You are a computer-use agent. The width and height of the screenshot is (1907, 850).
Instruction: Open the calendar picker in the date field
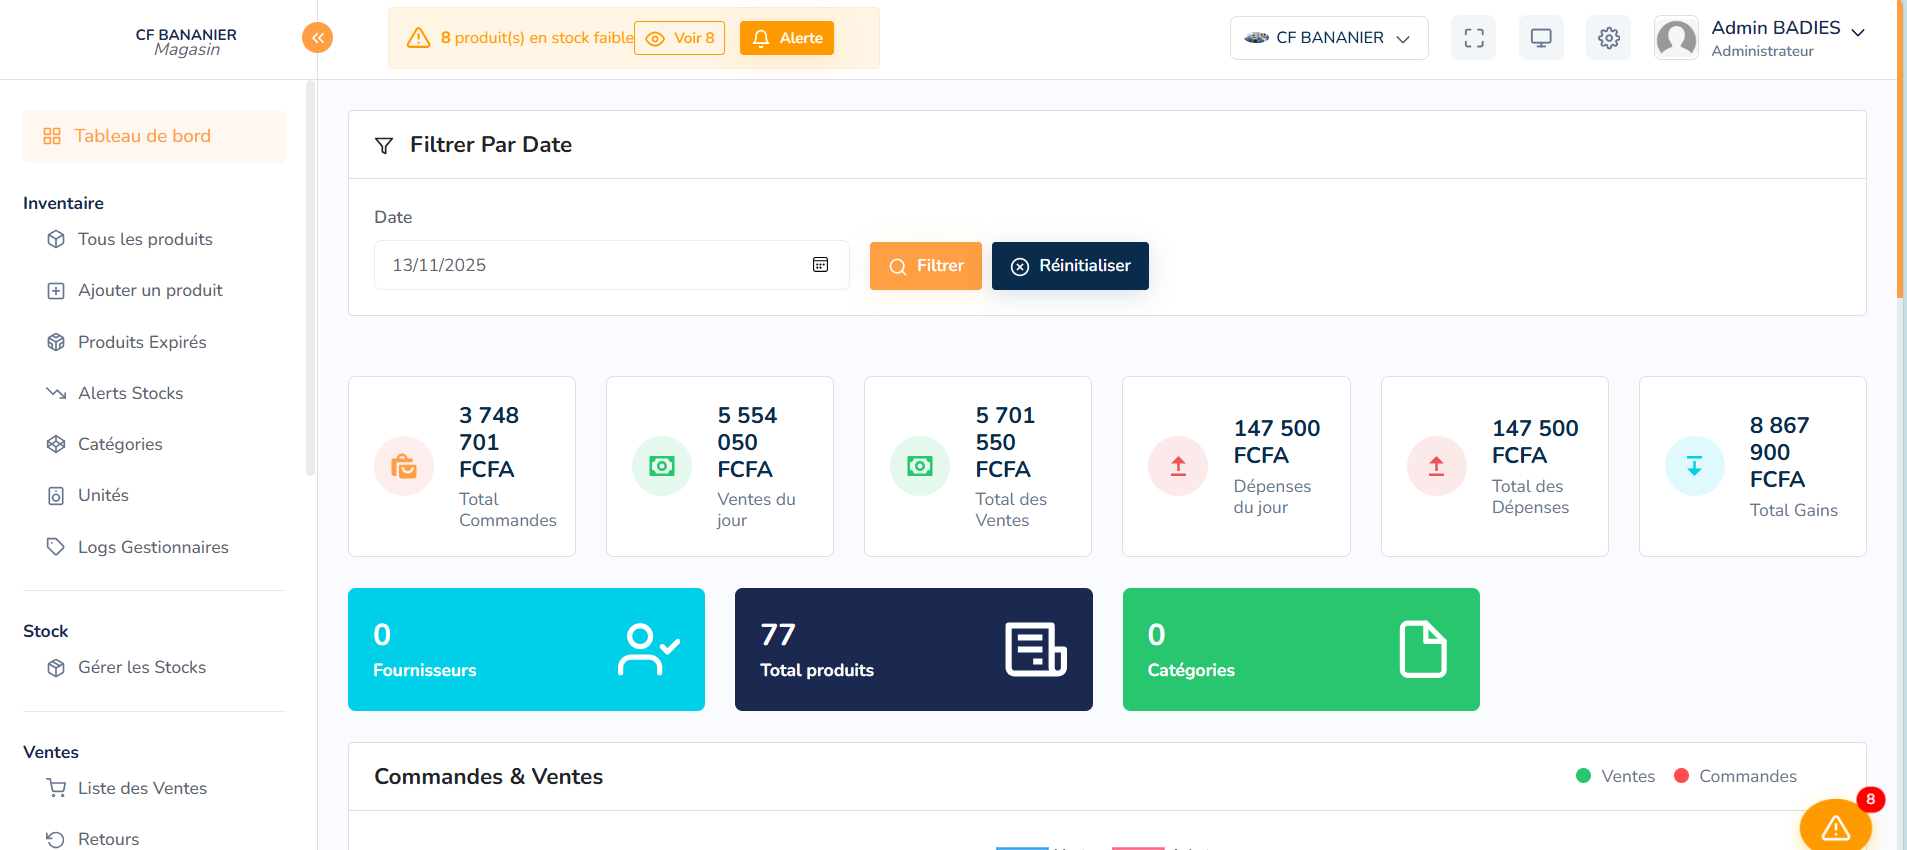[820, 265]
